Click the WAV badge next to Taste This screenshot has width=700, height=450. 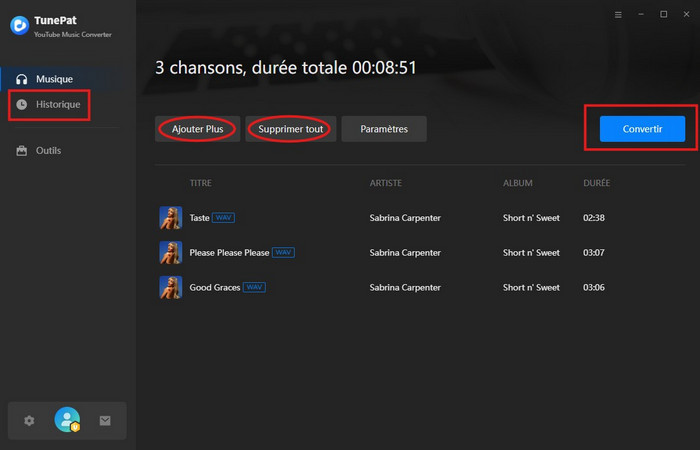(x=222, y=218)
